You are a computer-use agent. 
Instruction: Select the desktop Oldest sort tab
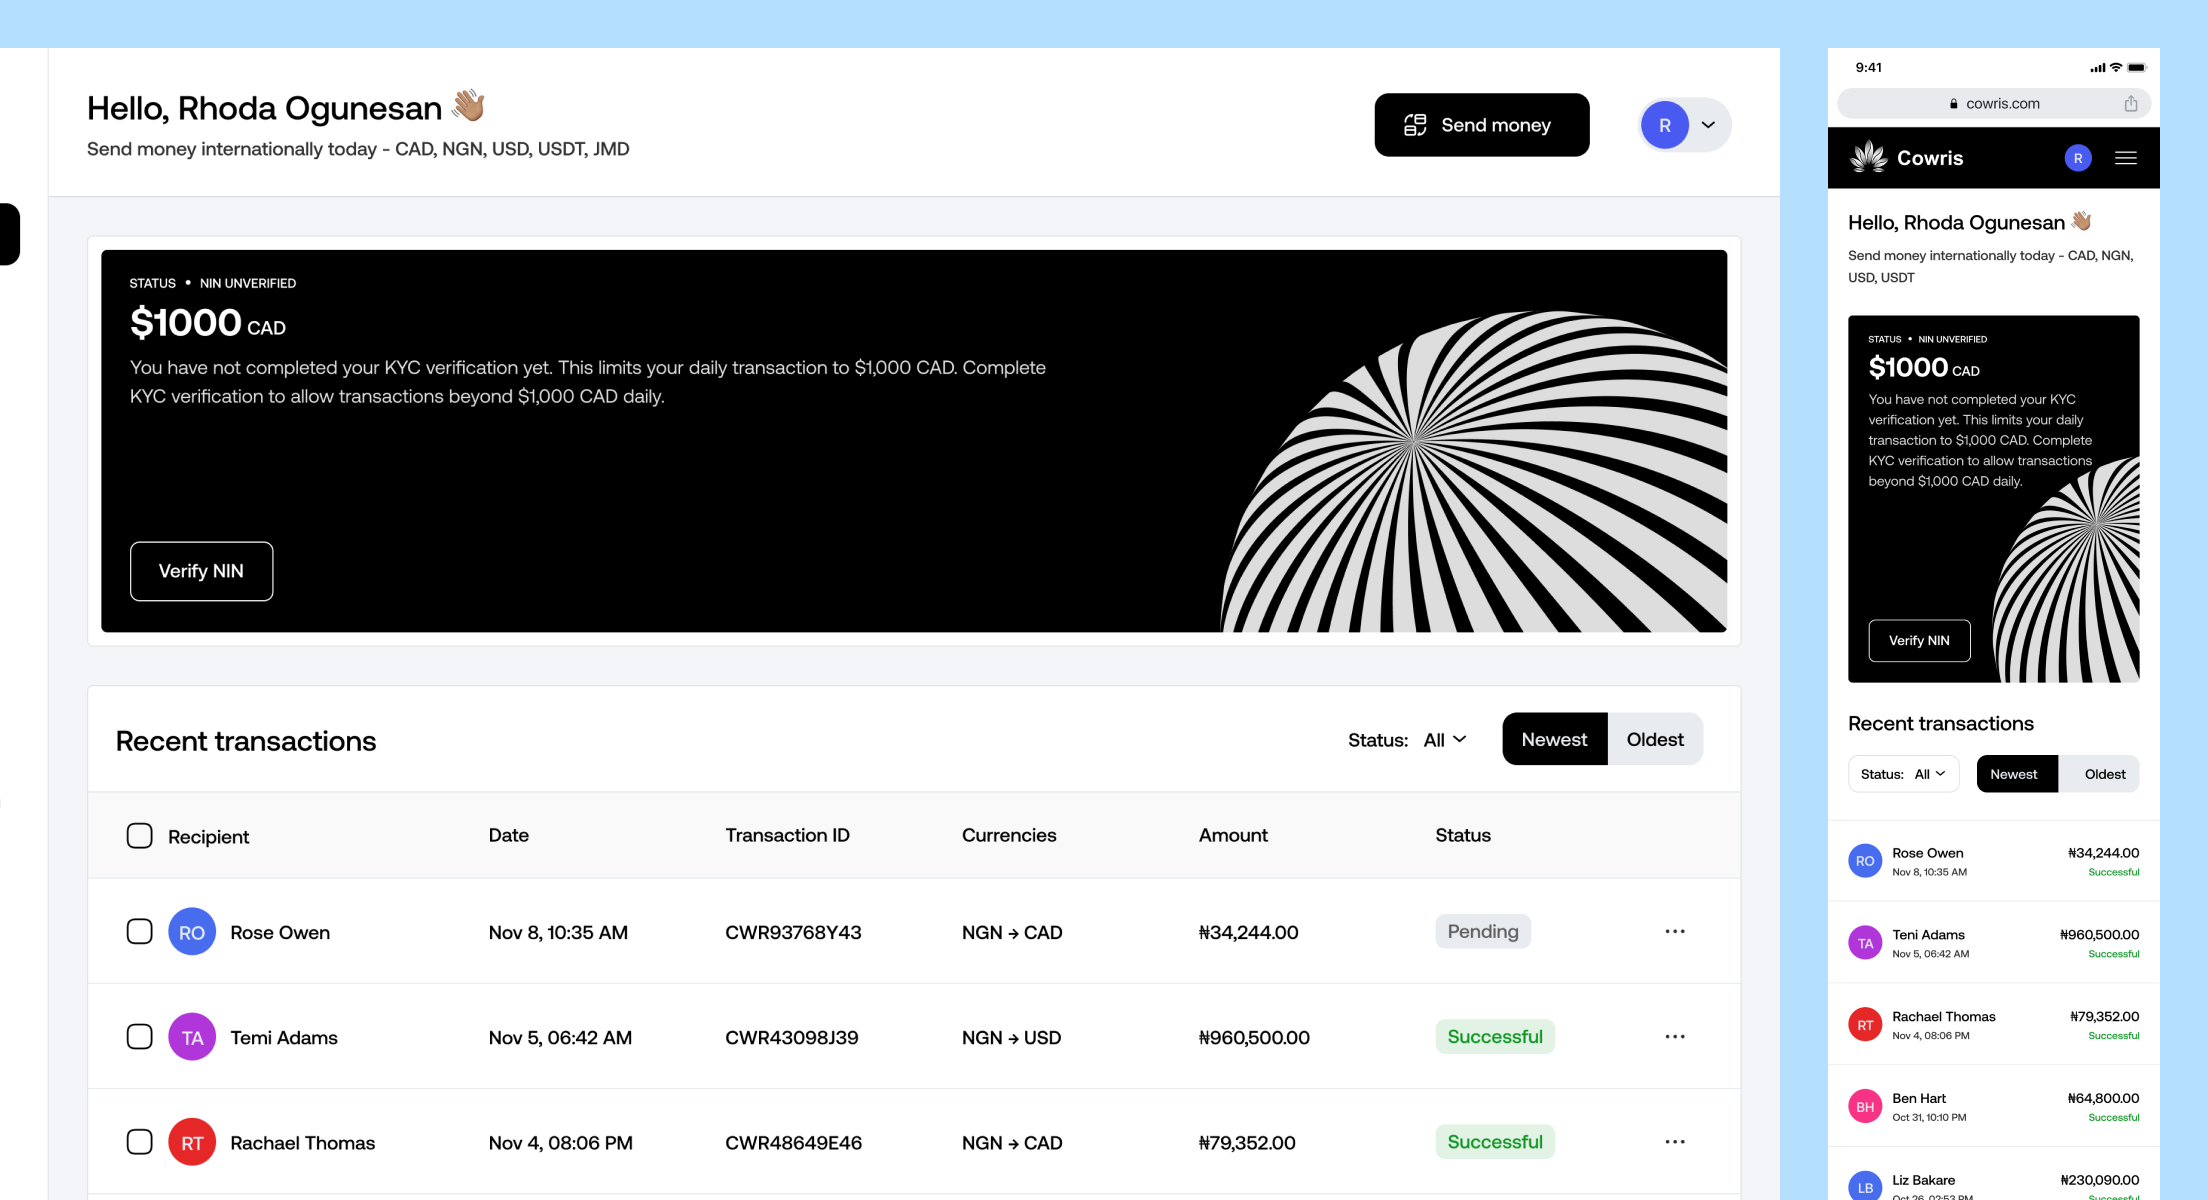[1655, 739]
